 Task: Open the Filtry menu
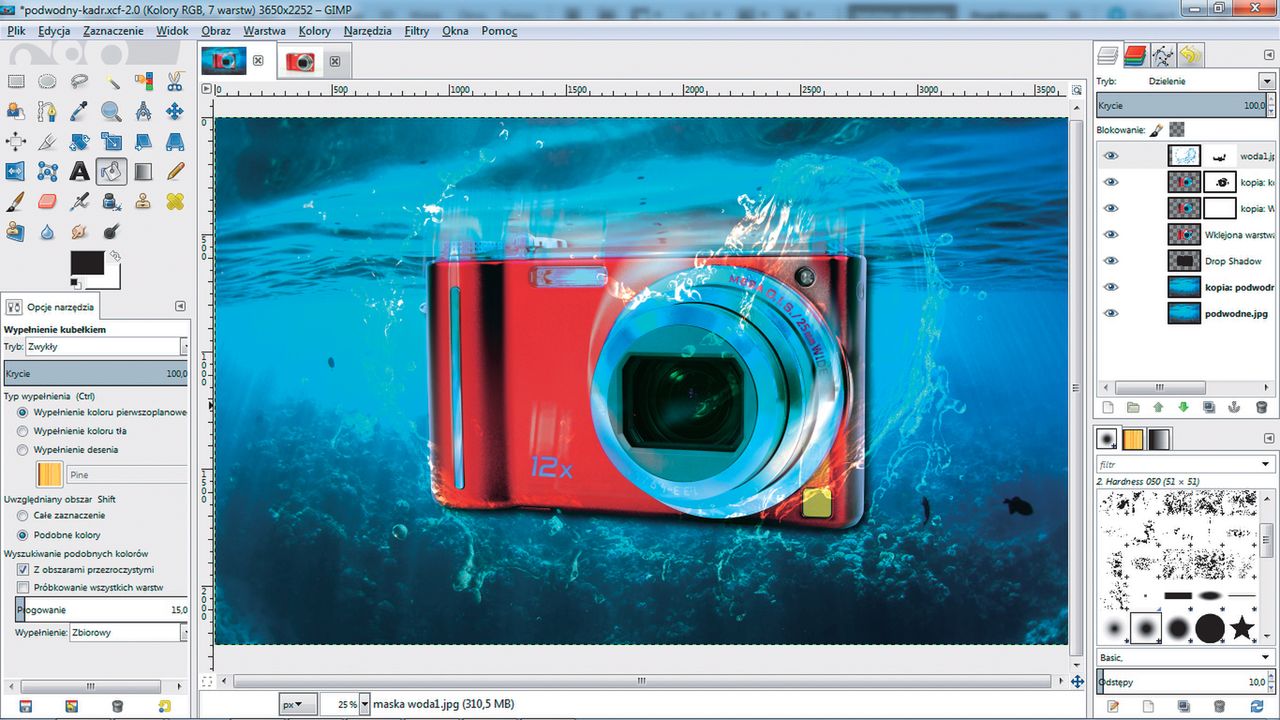click(x=417, y=31)
